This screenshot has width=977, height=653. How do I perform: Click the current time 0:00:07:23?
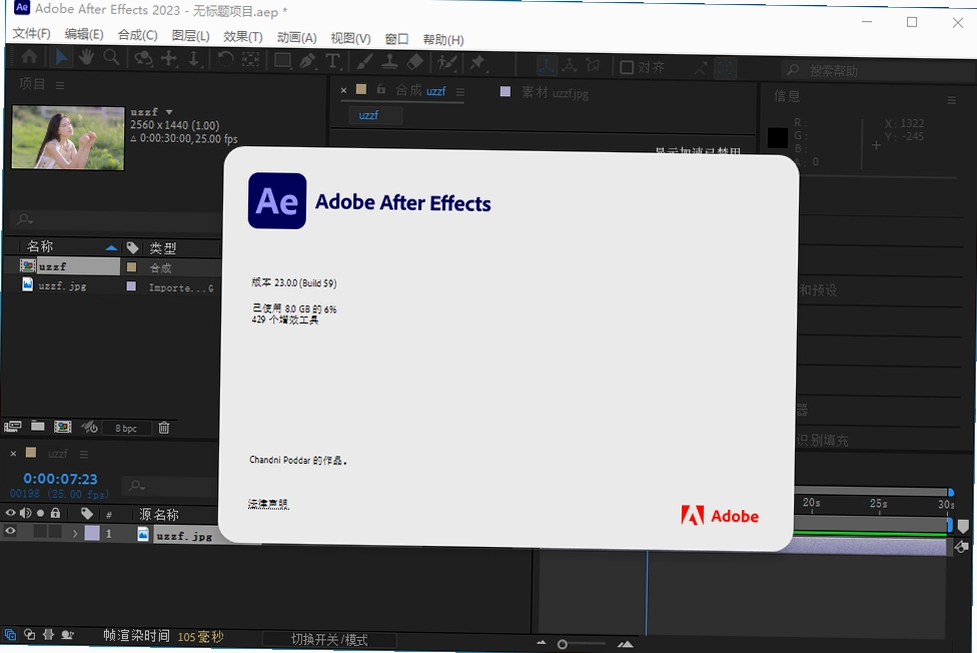(60, 479)
